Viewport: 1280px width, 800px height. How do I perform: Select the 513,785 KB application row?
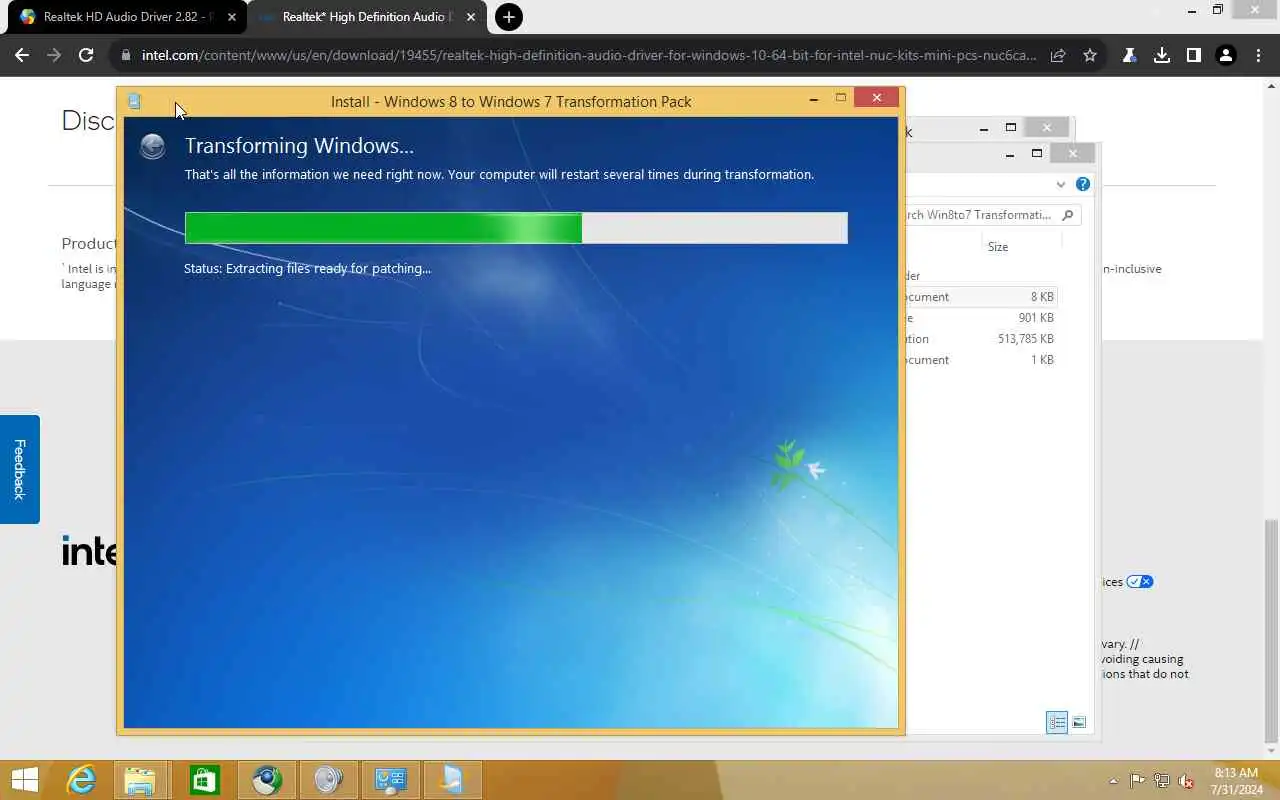[980, 339]
